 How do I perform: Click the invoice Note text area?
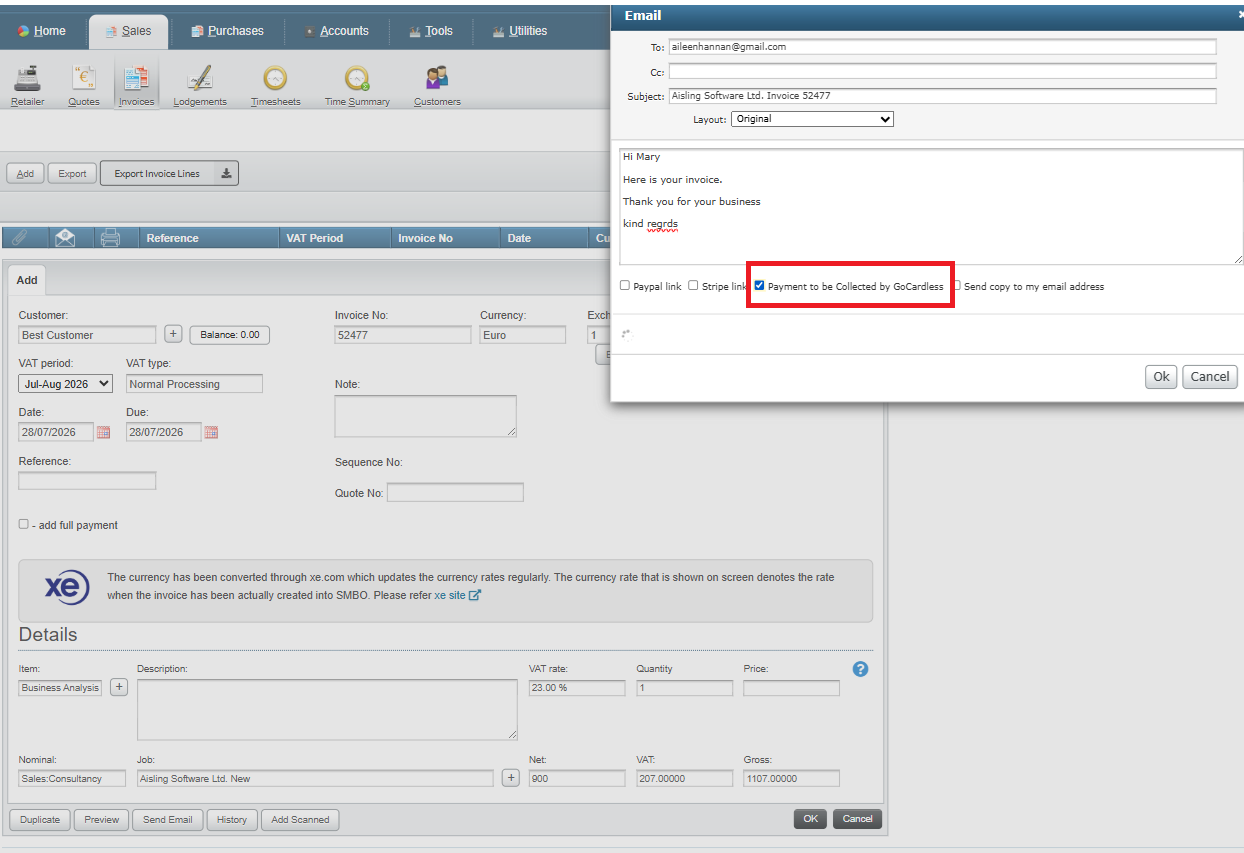click(425, 416)
